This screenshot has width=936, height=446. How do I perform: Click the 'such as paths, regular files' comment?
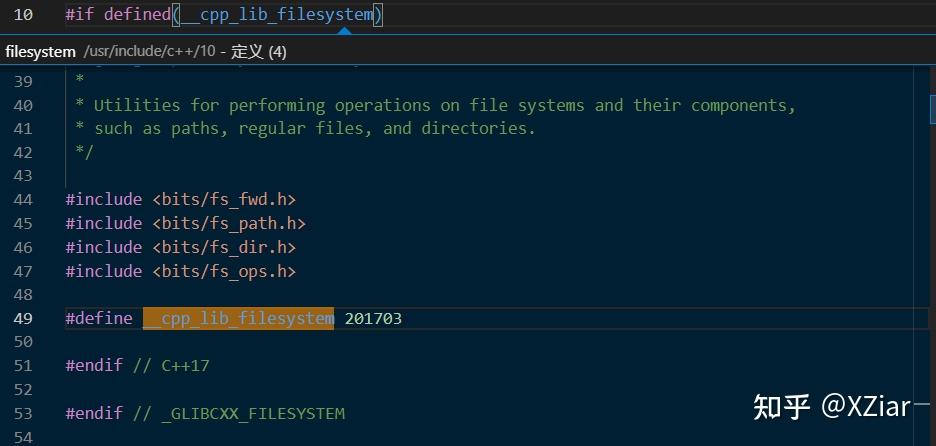(314, 128)
